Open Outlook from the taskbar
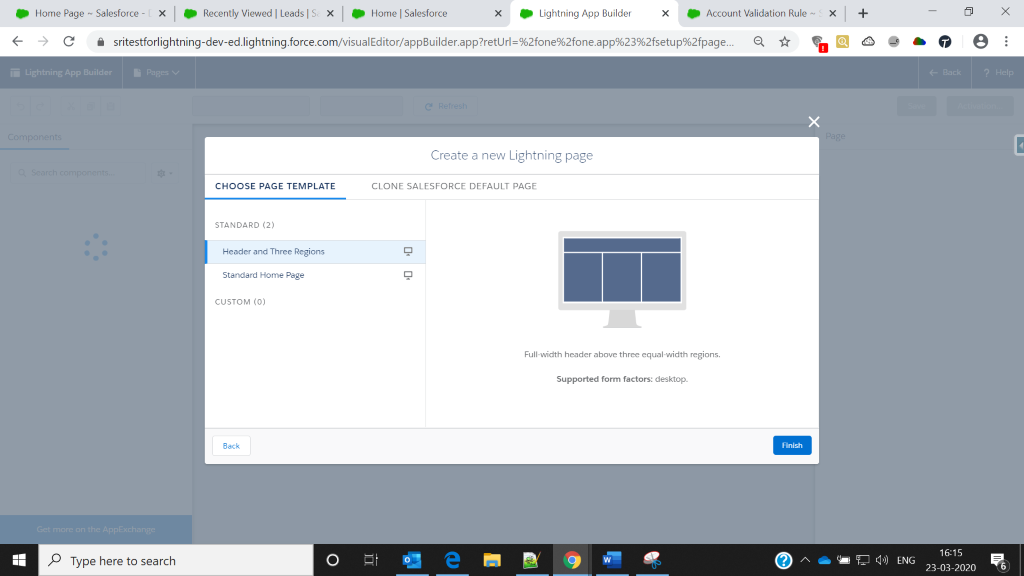 click(411, 560)
